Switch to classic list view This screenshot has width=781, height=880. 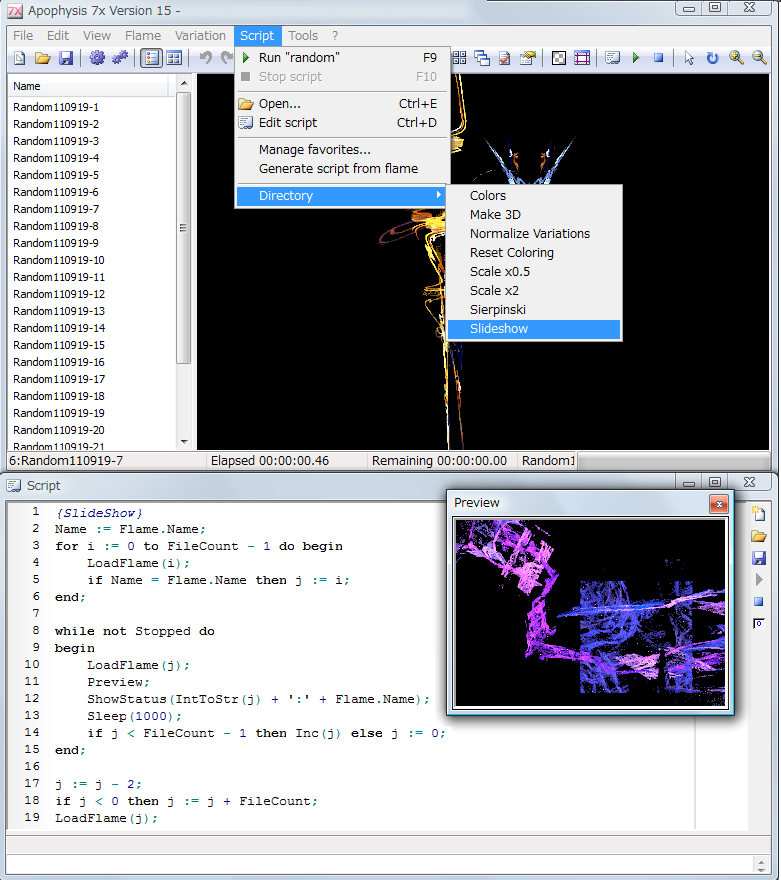pyautogui.click(x=151, y=58)
